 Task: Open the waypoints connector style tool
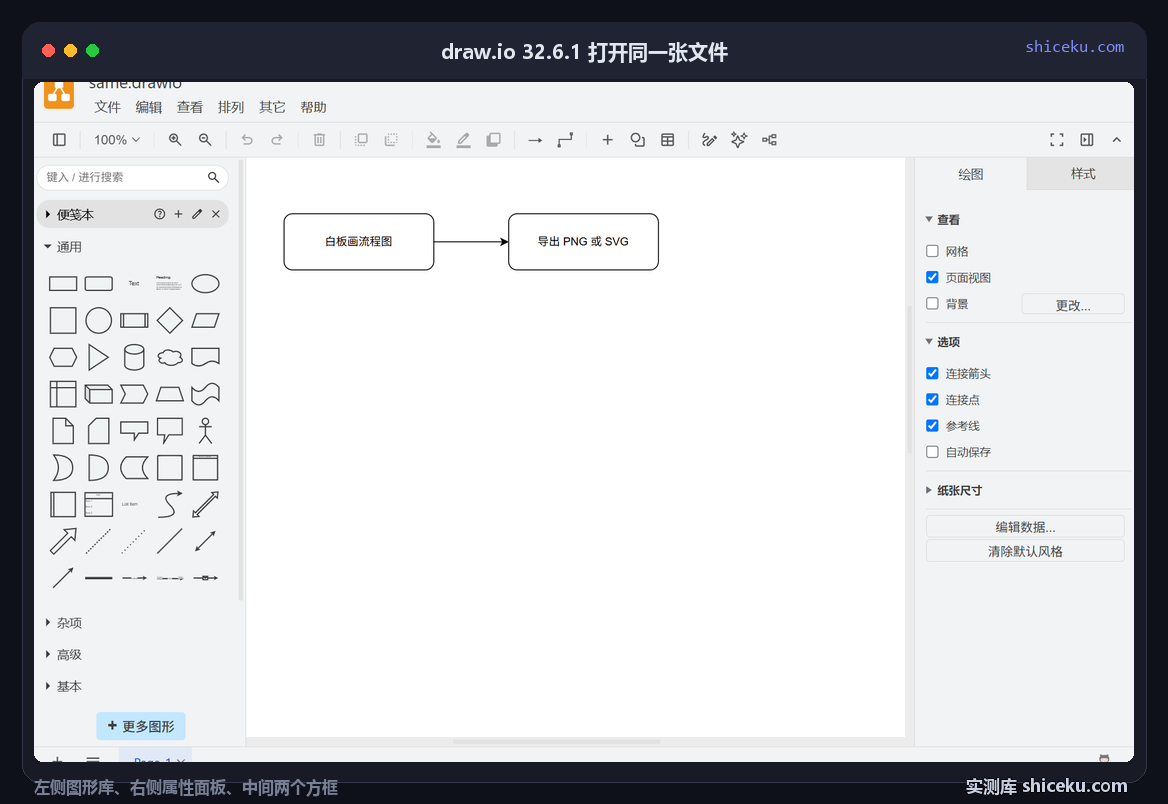(x=565, y=140)
